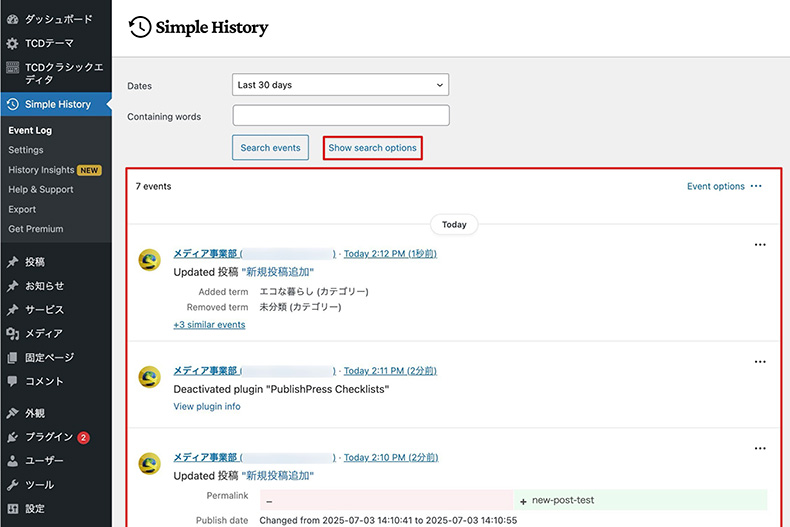Screen dimensions: 790x527
Task: Click the added permalink value new-post-test
Action: click(563, 500)
